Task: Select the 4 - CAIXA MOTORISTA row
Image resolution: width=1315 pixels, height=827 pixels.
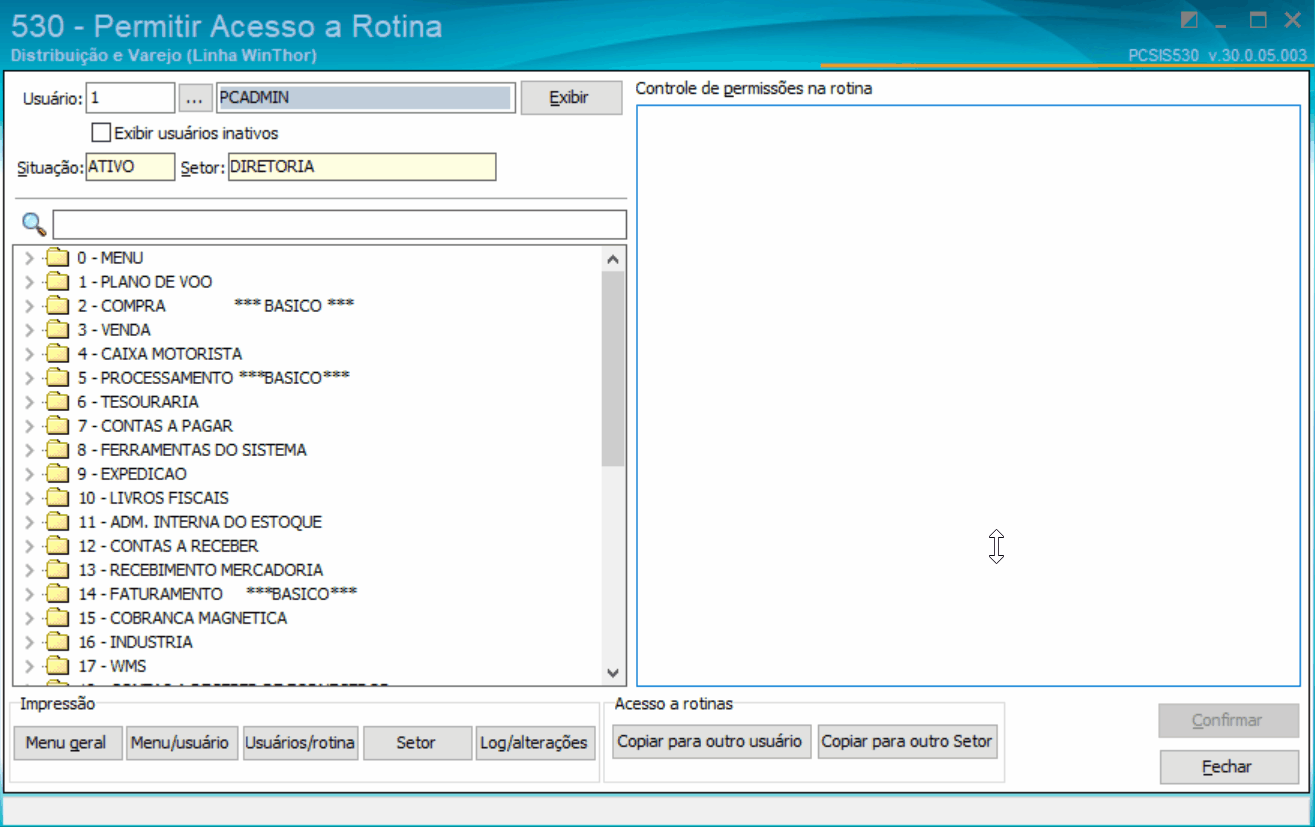Action: [x=160, y=354]
